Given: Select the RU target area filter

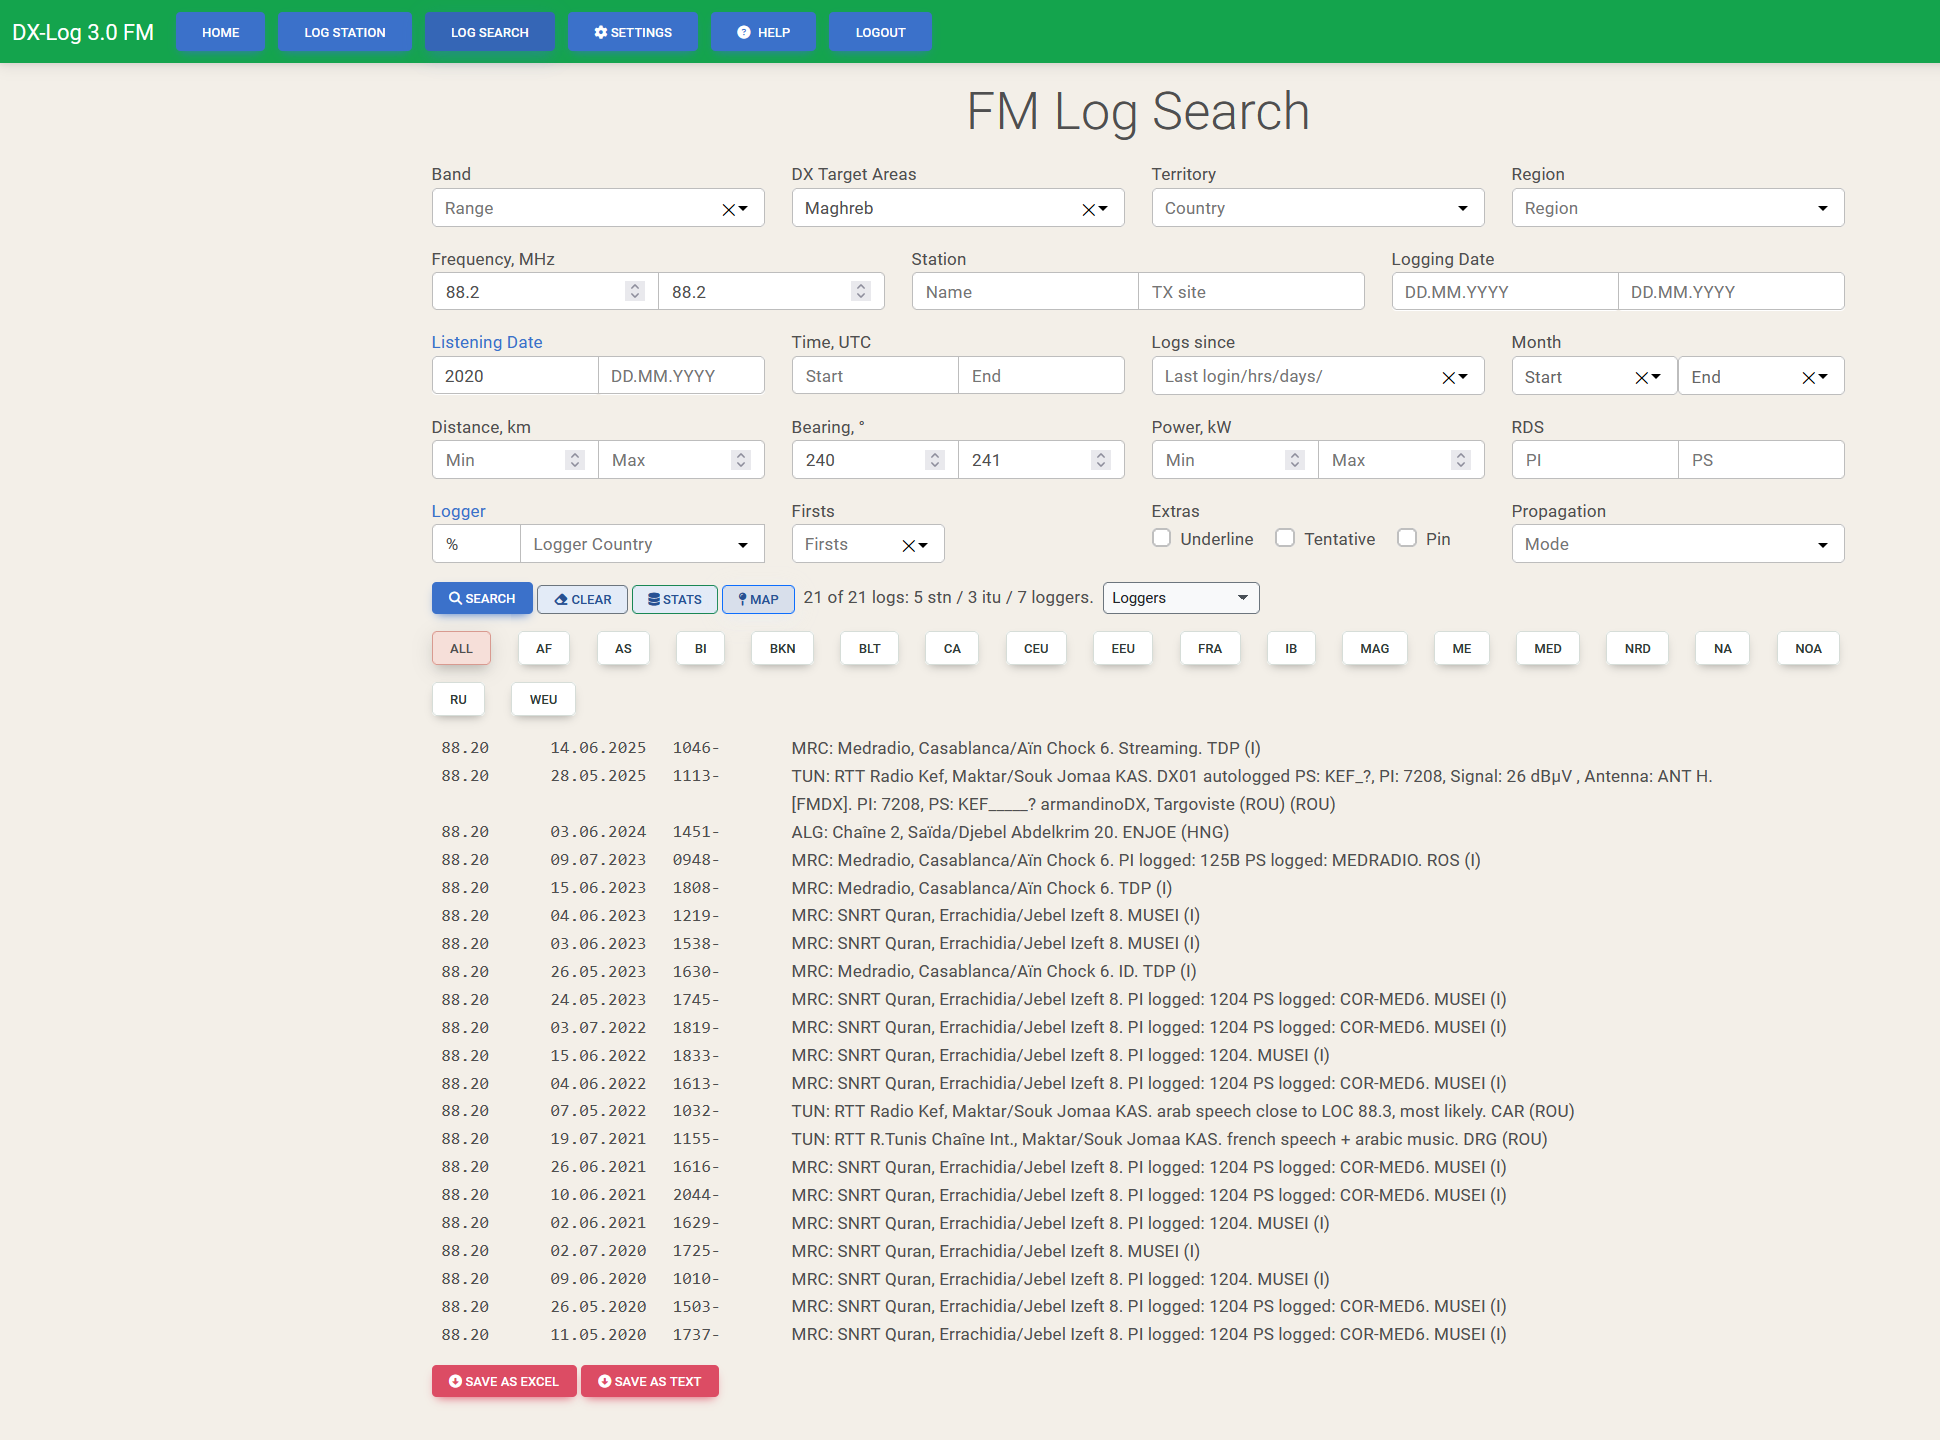Looking at the screenshot, I should coord(458,699).
